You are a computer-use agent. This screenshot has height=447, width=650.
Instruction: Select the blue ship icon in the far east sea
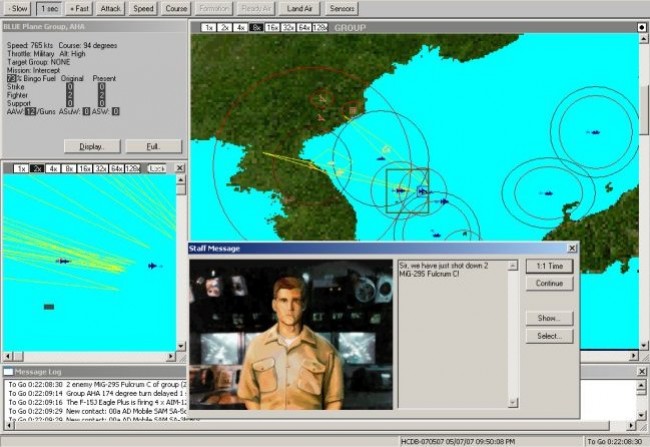tap(594, 132)
